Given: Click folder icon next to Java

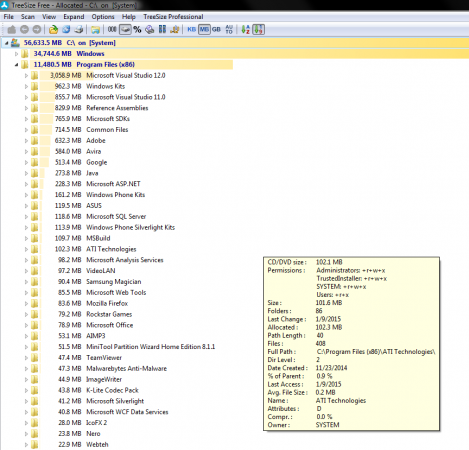Looking at the screenshot, I should coord(35,173).
